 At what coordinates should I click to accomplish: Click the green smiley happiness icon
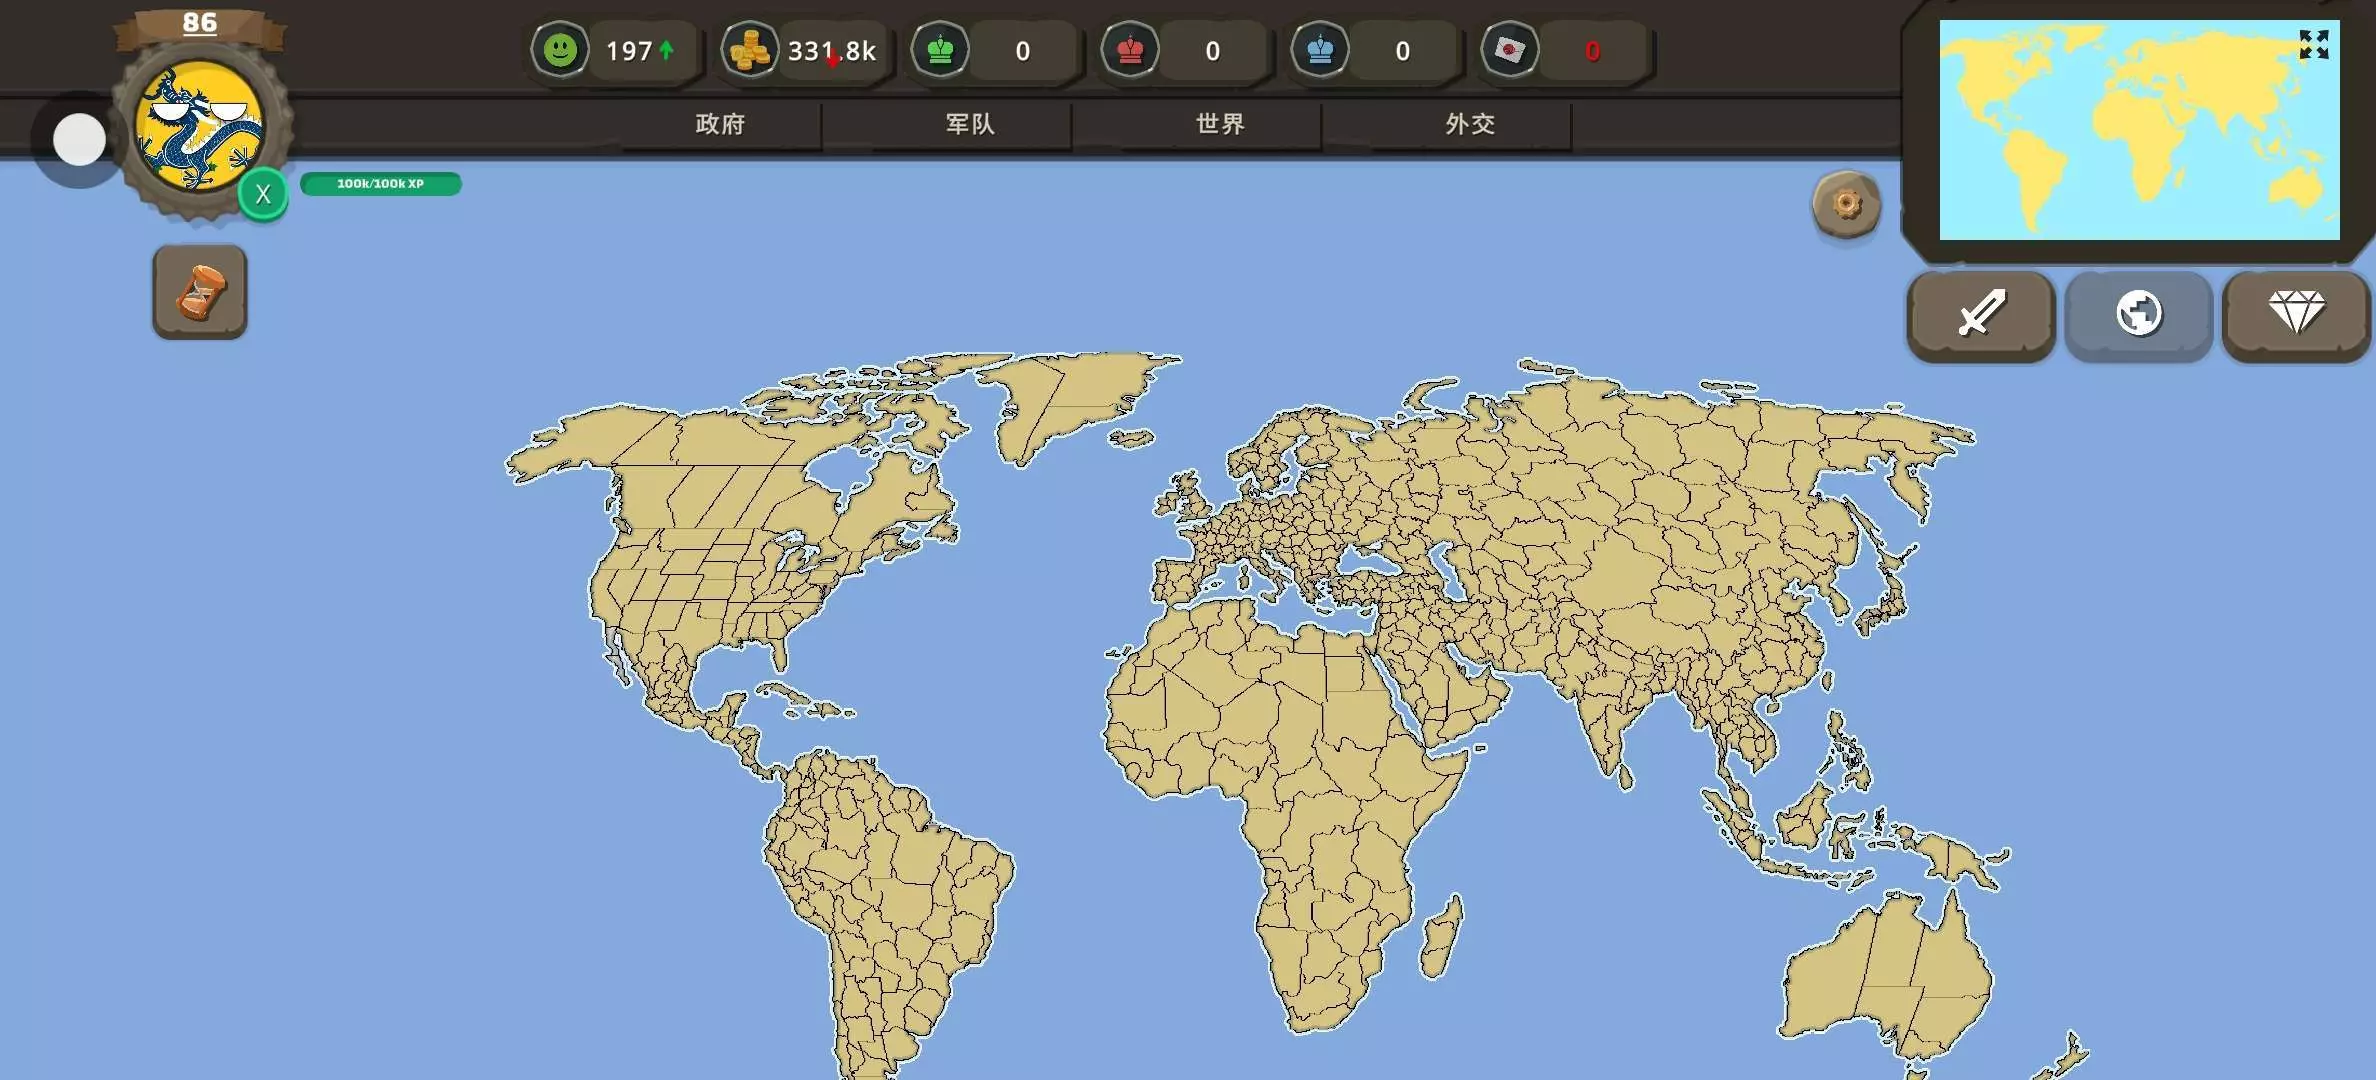coord(560,50)
